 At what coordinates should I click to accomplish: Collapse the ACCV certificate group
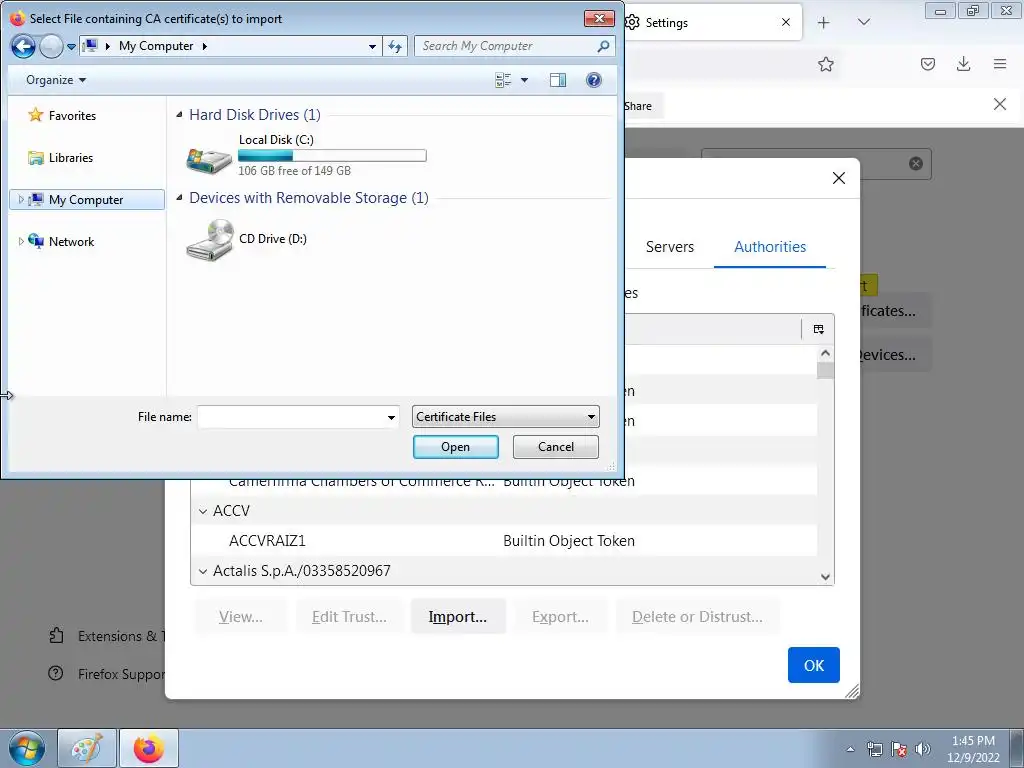203,511
